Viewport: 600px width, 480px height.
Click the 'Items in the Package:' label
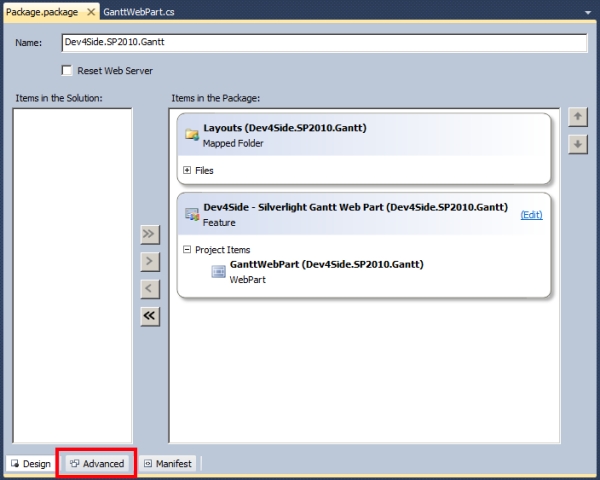216,98
